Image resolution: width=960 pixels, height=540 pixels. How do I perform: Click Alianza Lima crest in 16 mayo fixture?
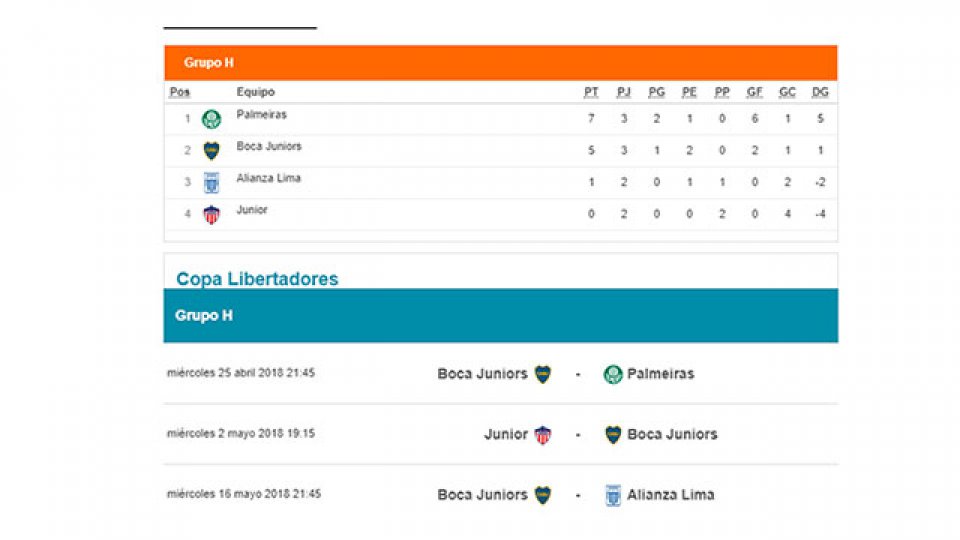pos(613,495)
